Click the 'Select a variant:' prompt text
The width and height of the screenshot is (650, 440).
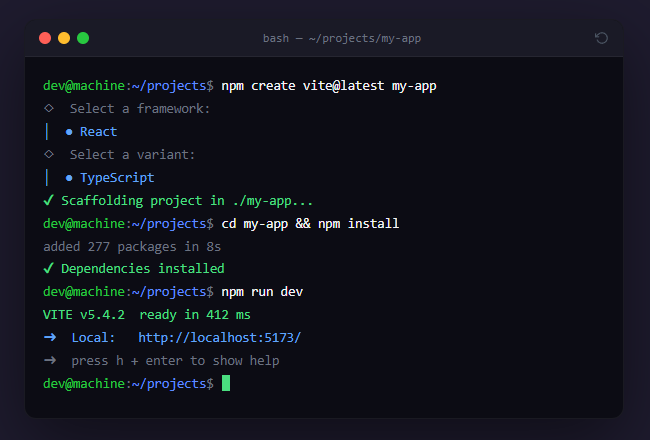(132, 155)
